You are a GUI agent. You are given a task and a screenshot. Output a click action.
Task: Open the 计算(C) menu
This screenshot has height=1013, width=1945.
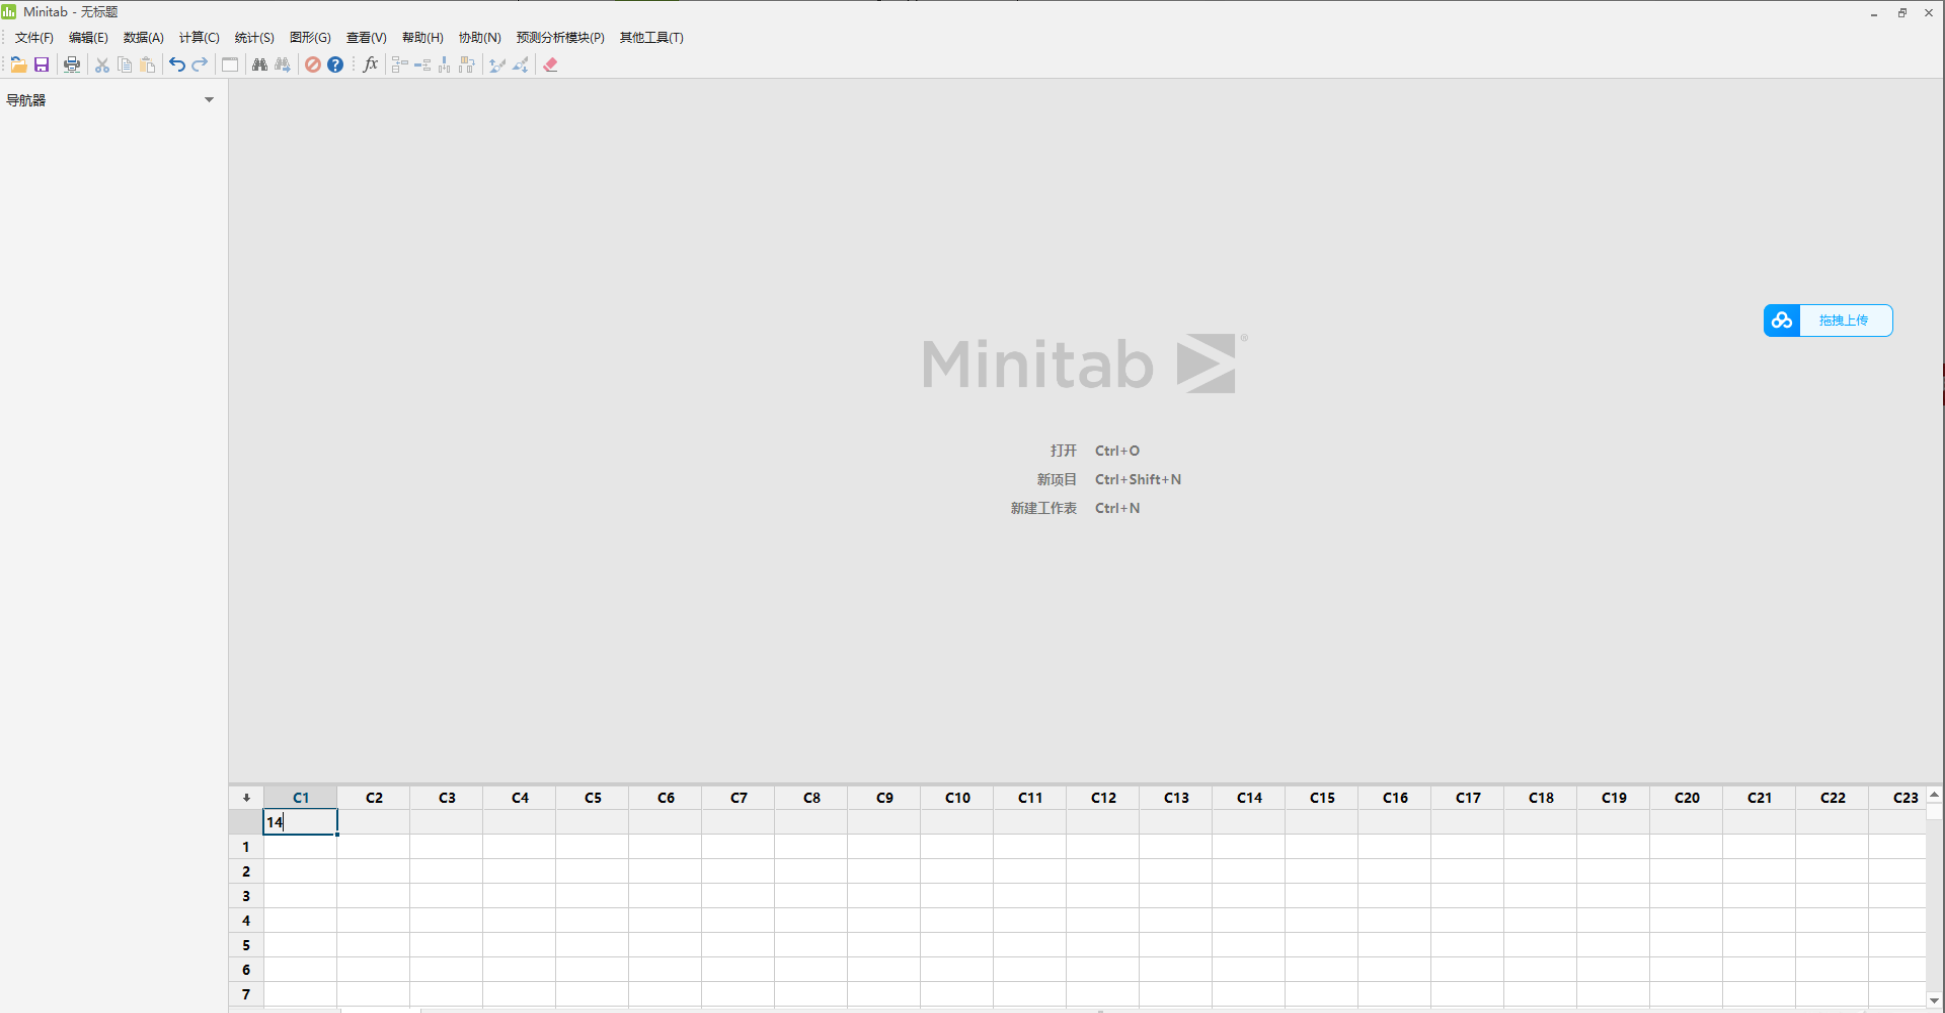(199, 38)
